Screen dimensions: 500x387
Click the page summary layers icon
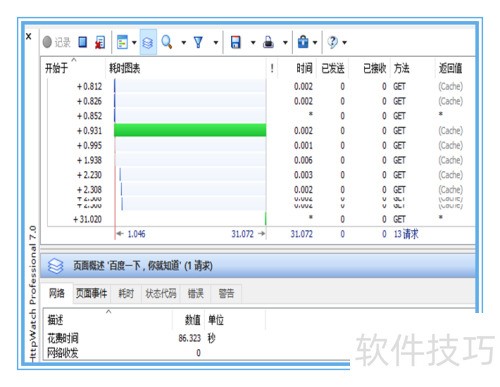[x=55, y=266]
